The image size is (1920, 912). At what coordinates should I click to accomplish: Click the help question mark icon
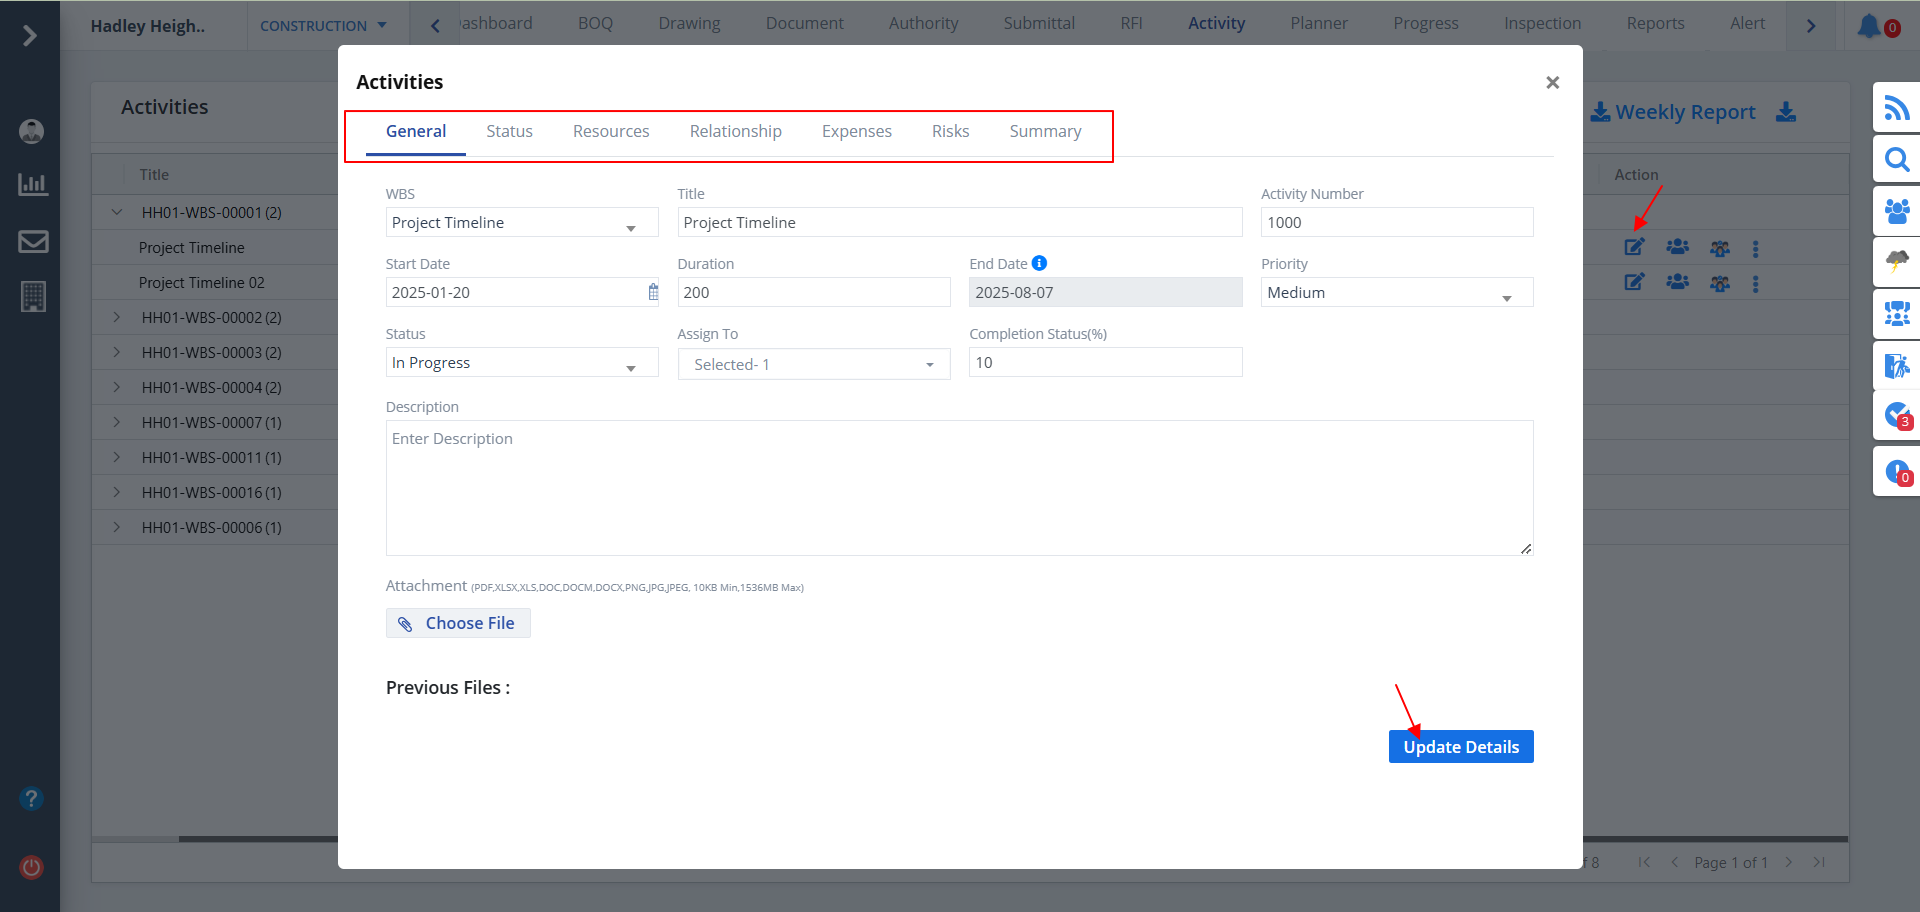point(32,798)
